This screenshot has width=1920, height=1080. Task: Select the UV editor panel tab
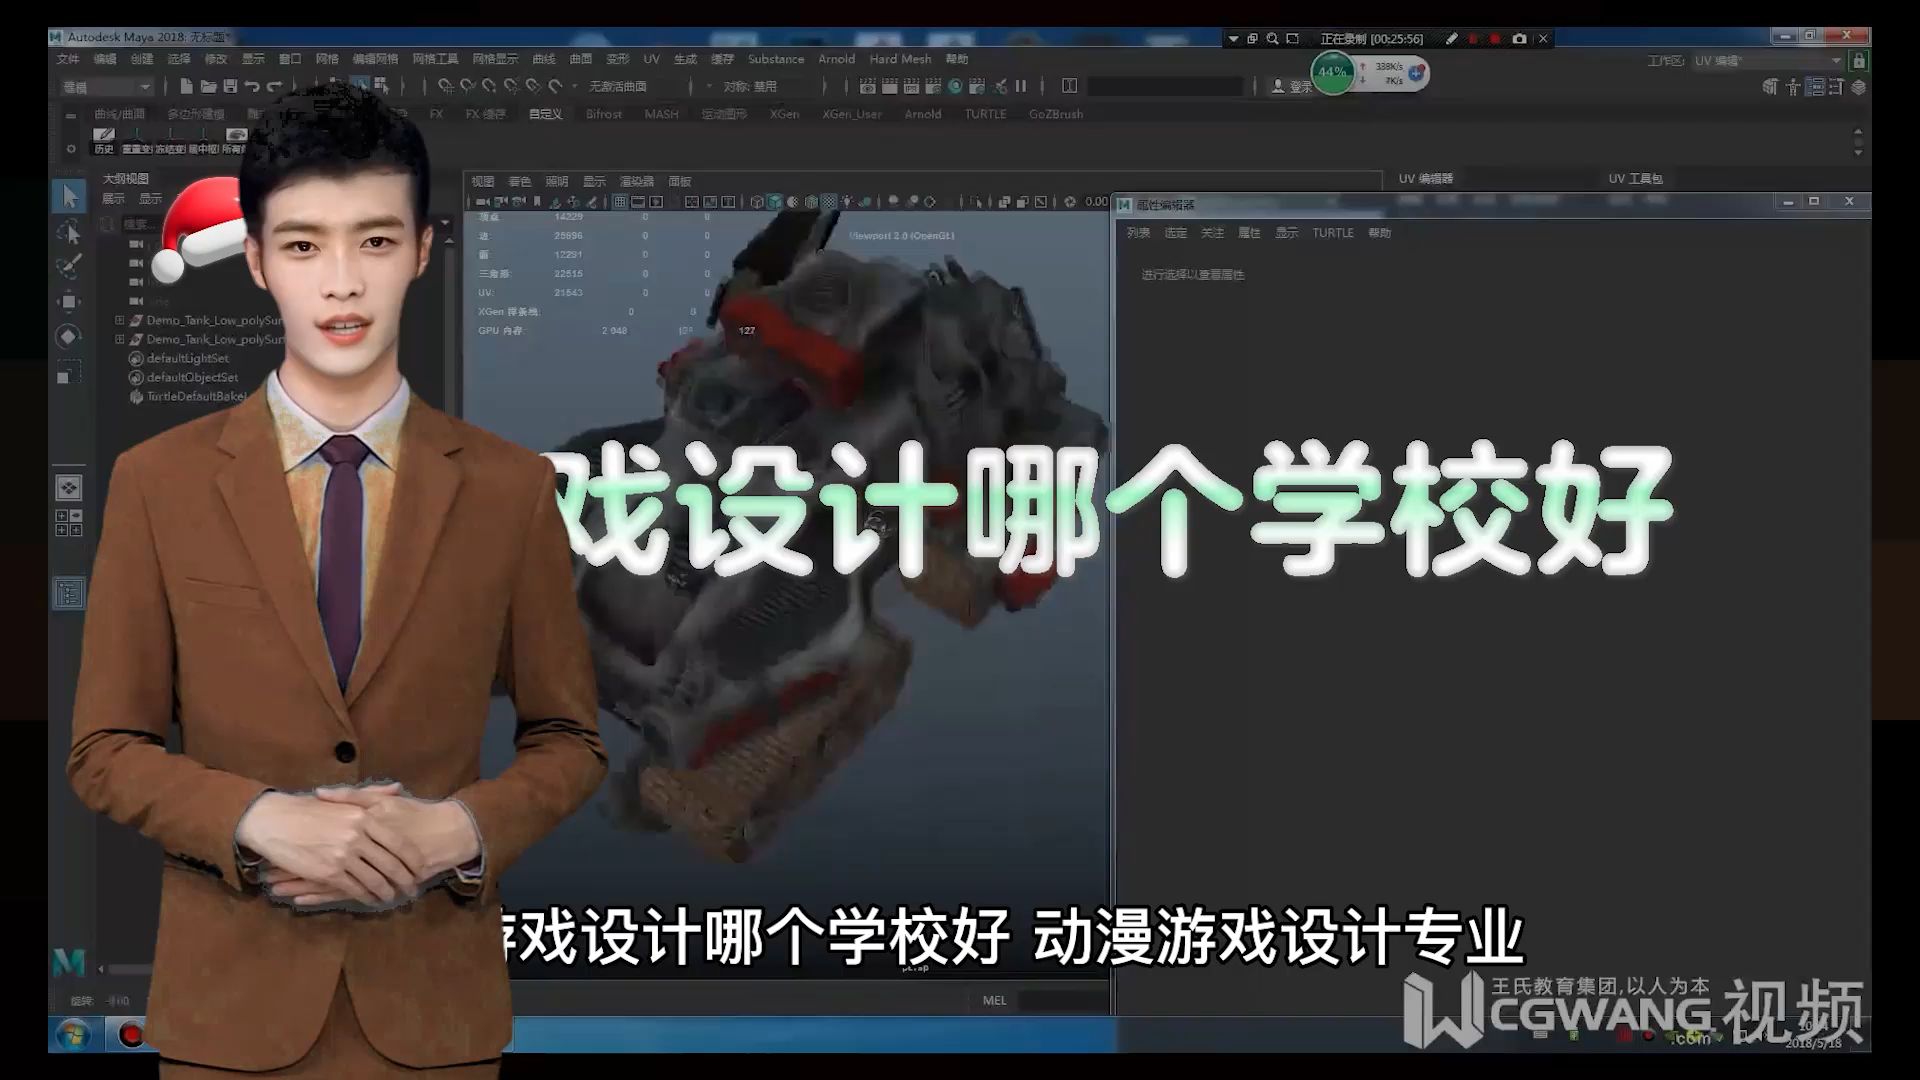tap(1425, 179)
